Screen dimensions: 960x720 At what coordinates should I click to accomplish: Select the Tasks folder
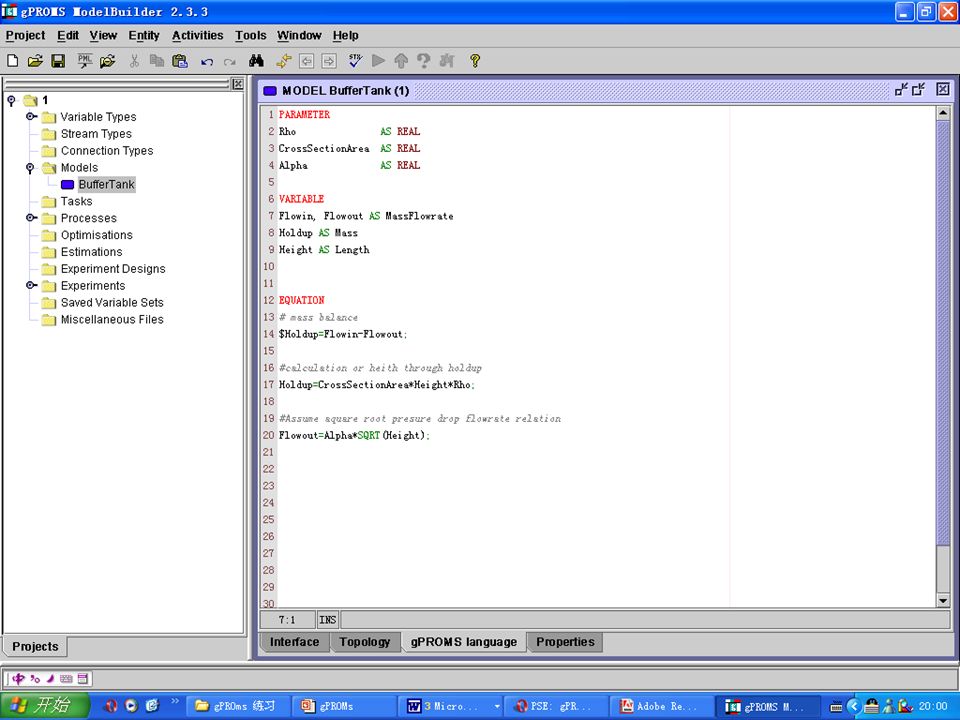pyautogui.click(x=77, y=201)
